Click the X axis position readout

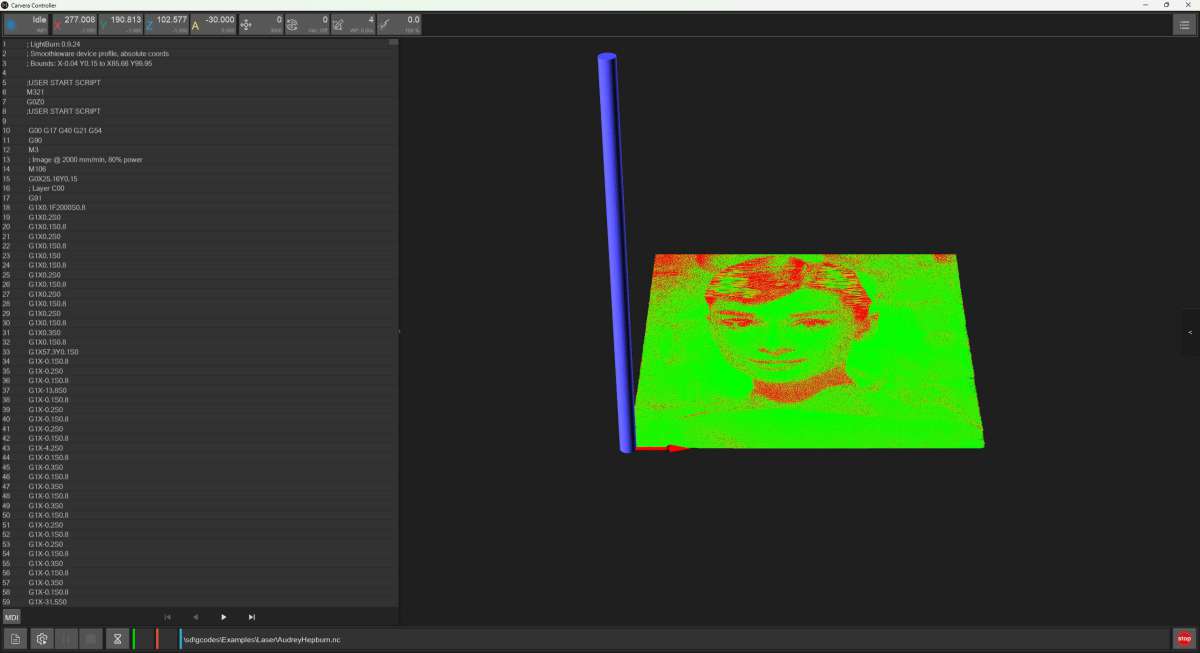point(78,20)
